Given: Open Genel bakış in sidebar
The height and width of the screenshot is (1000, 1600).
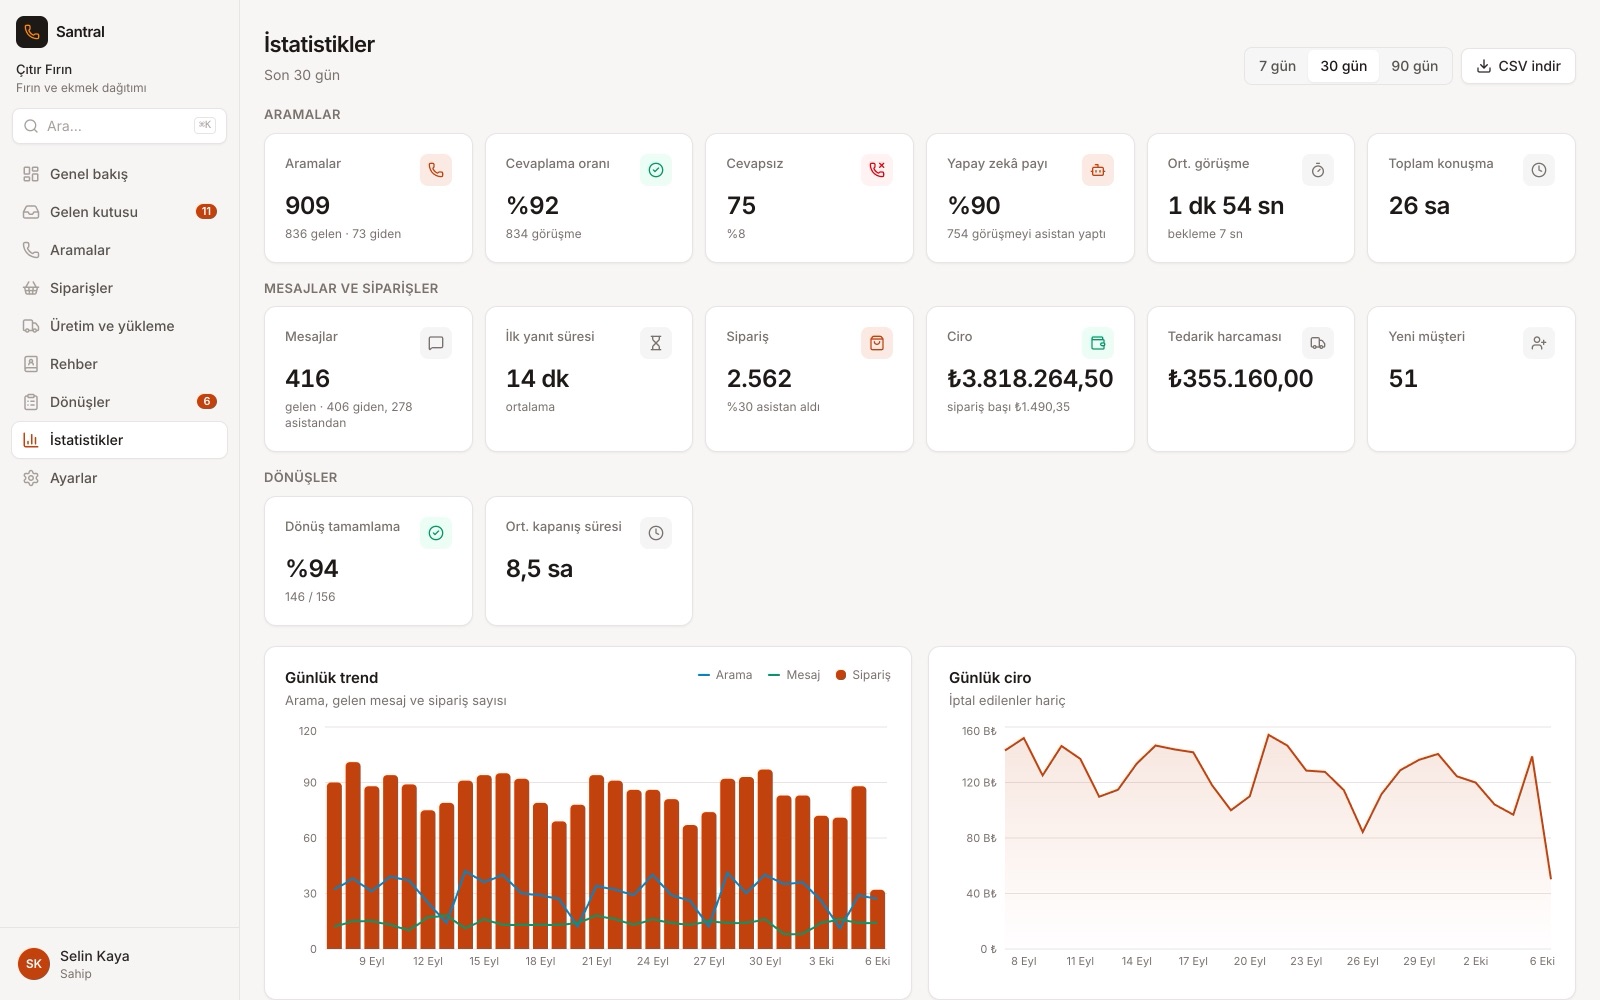Looking at the screenshot, I should pyautogui.click(x=119, y=174).
